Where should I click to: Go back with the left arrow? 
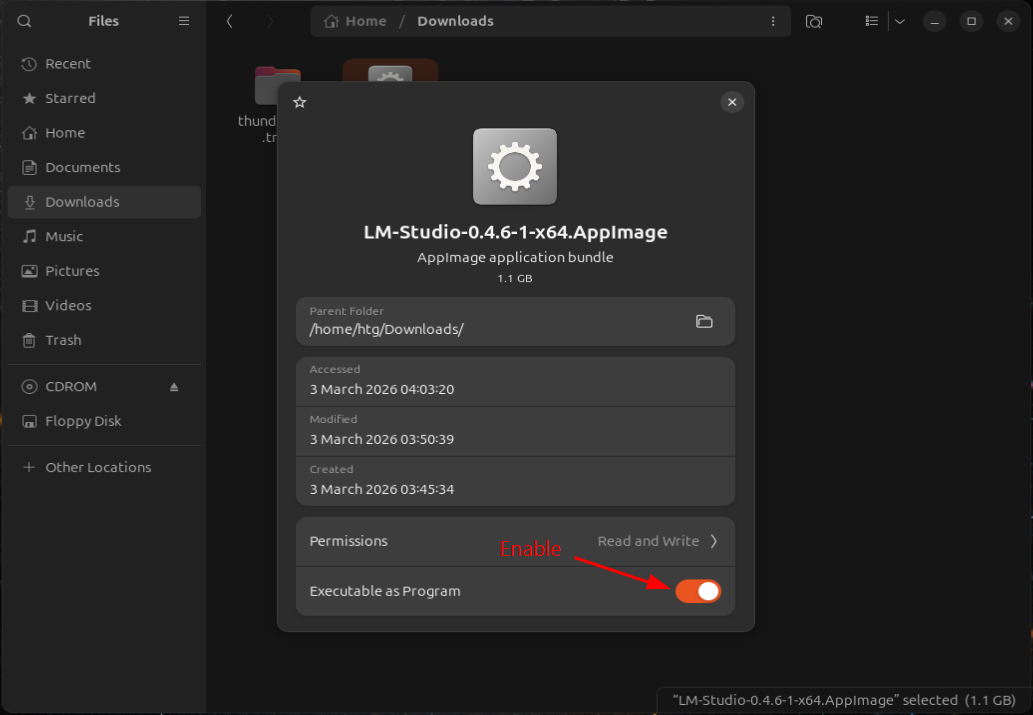(229, 21)
